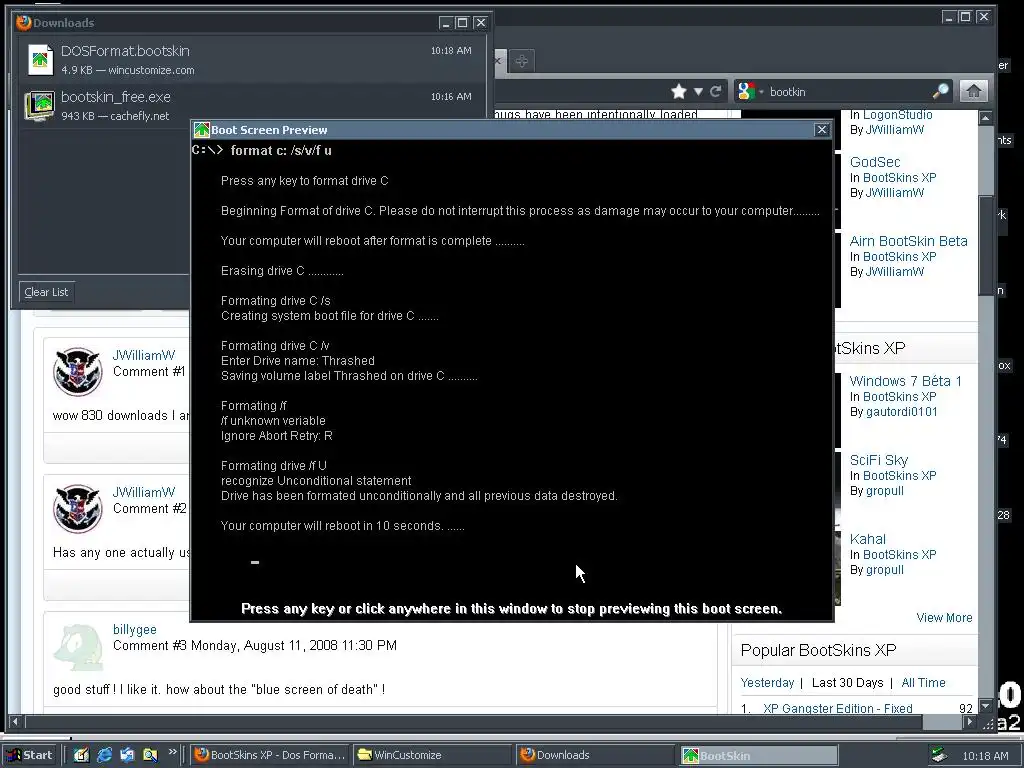
Task: Open XP Gangster Edition - Fixed link
Action: click(x=837, y=708)
